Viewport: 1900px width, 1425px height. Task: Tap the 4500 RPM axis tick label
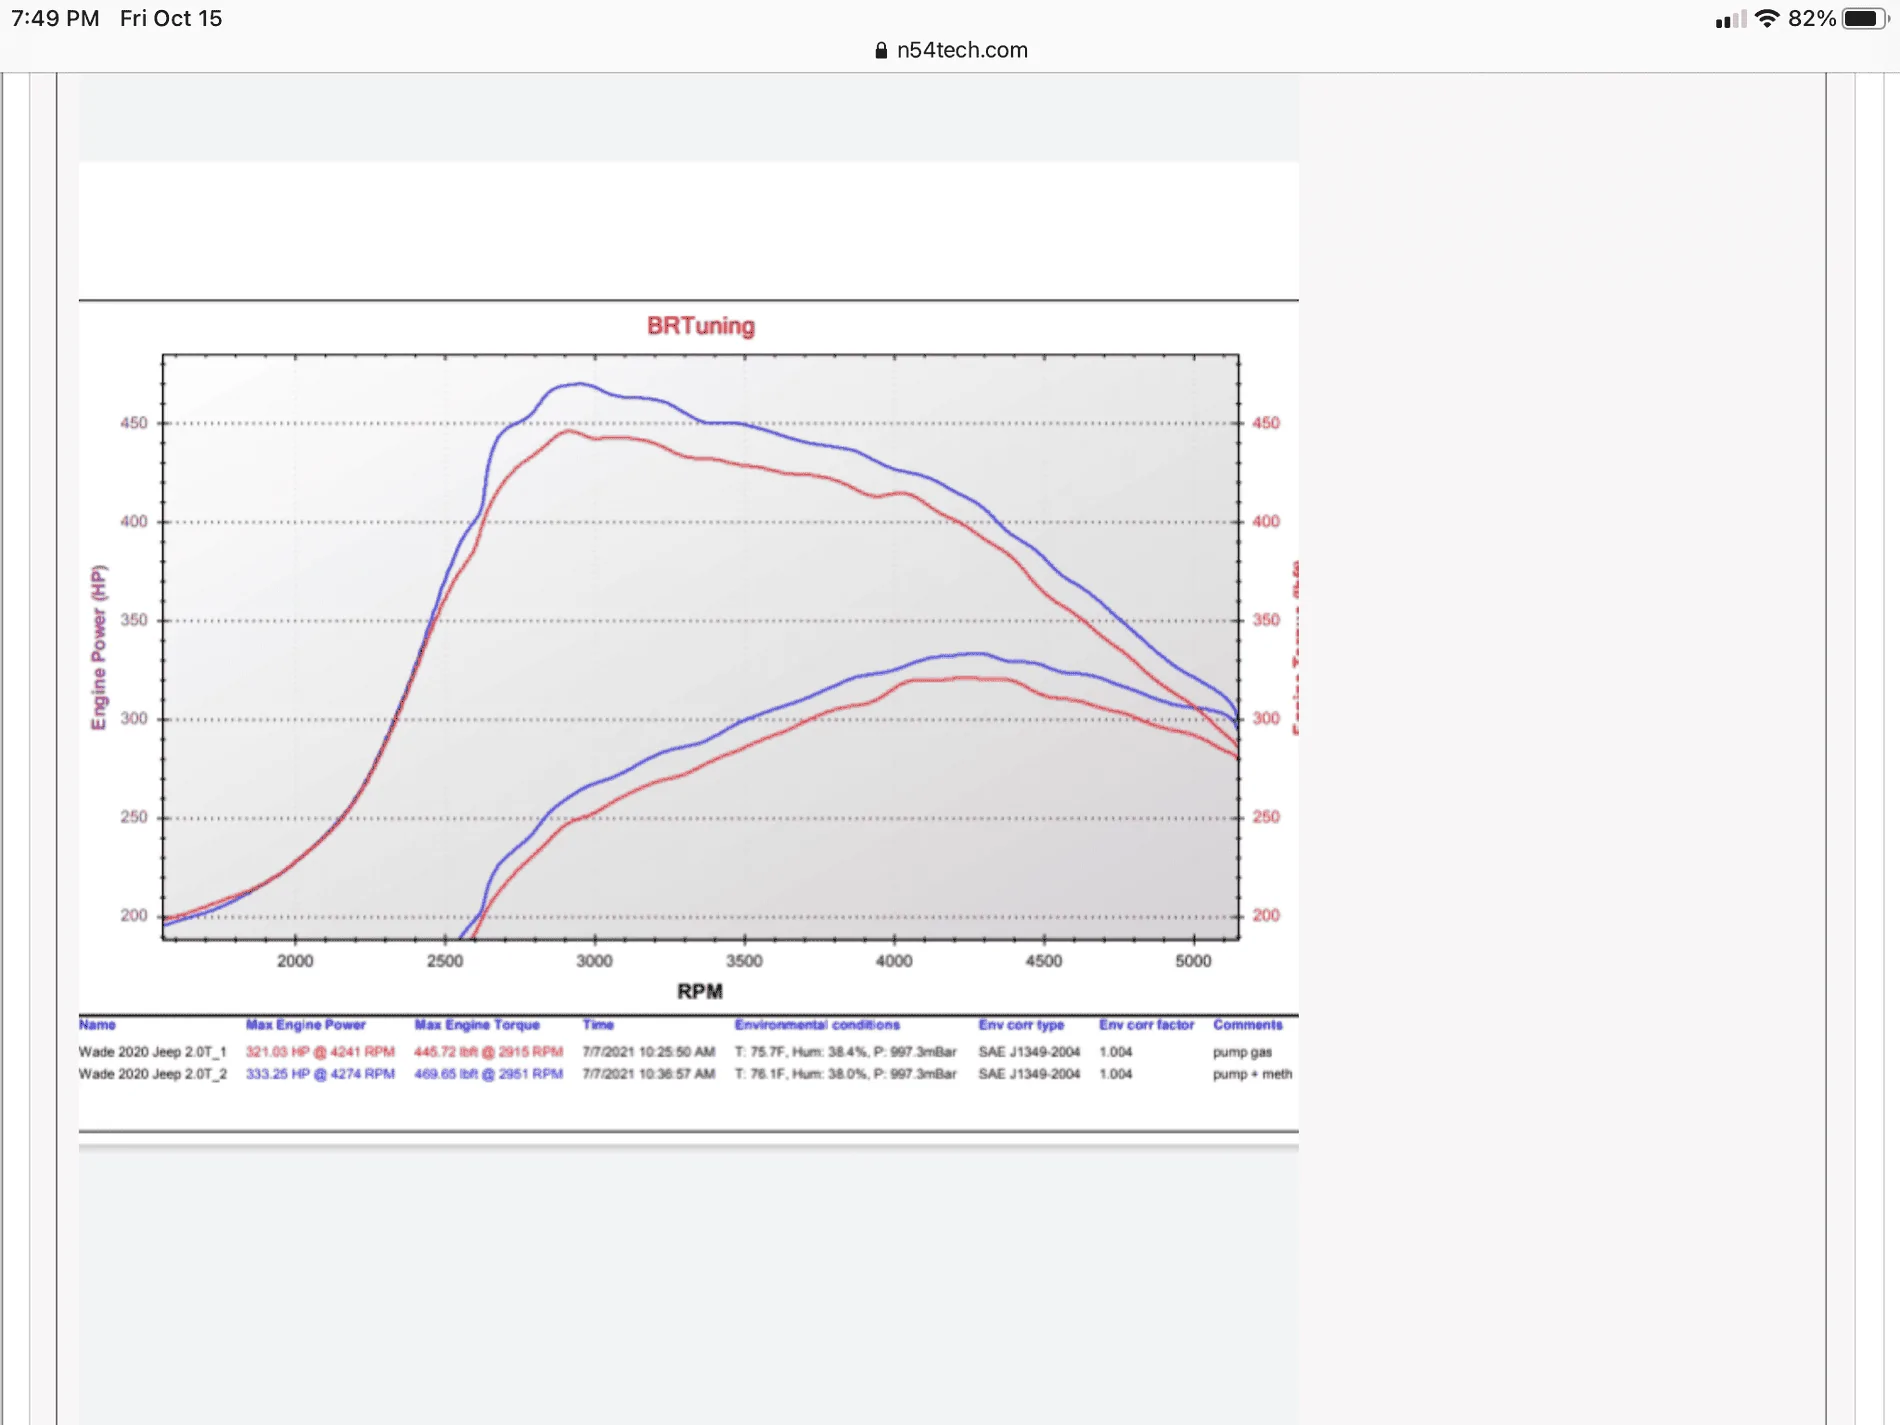tap(1043, 961)
